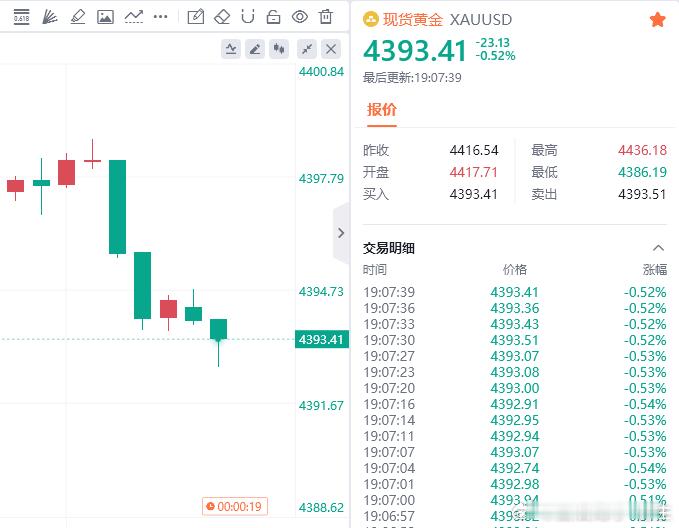Screen dimensions: 679x528
Task: Click the 现货黄金 XAUUSD title
Action: [447, 19]
